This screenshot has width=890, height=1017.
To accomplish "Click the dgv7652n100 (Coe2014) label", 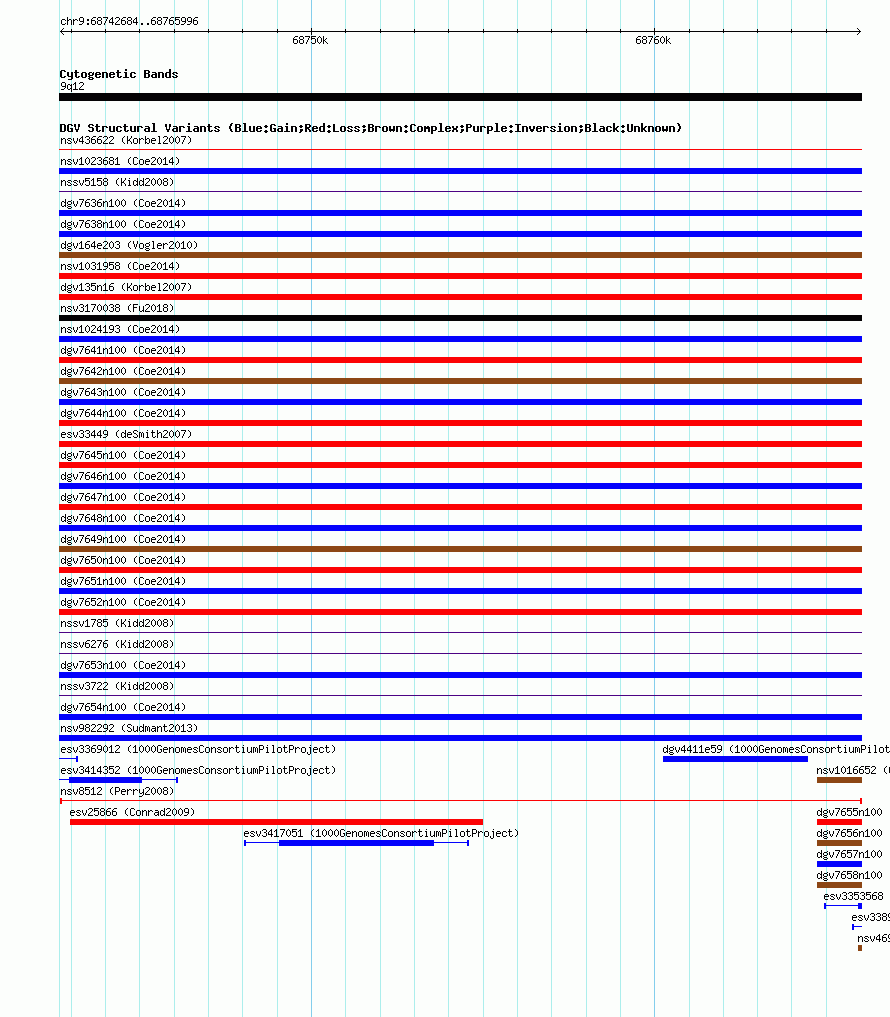I will pos(123,601).
